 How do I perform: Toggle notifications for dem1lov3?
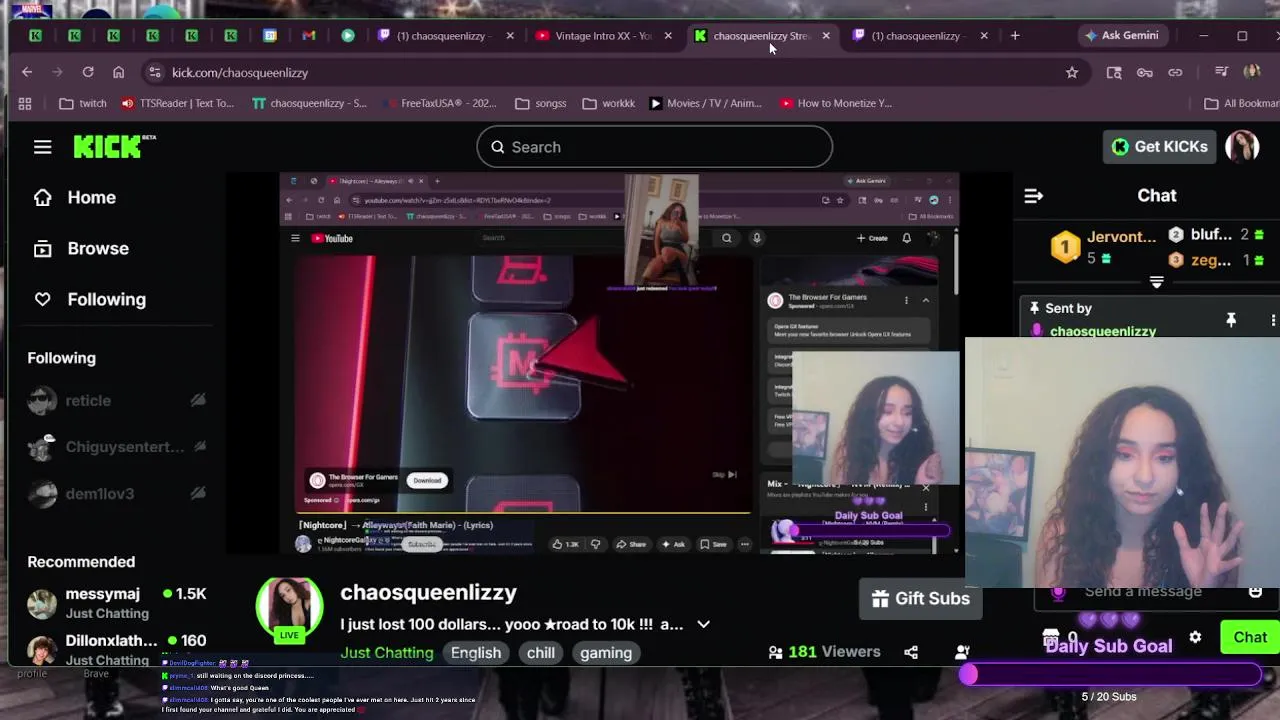pyautogui.click(x=198, y=493)
